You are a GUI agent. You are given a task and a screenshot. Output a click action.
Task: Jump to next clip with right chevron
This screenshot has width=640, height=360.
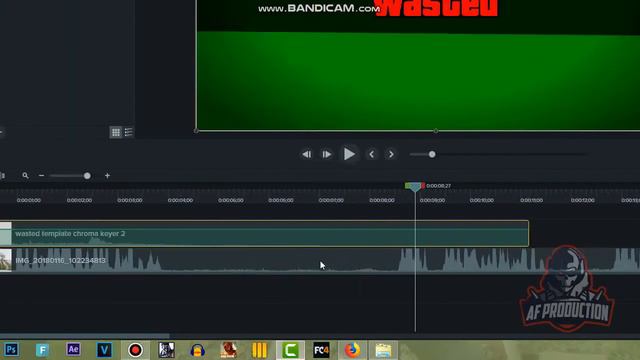(391, 154)
